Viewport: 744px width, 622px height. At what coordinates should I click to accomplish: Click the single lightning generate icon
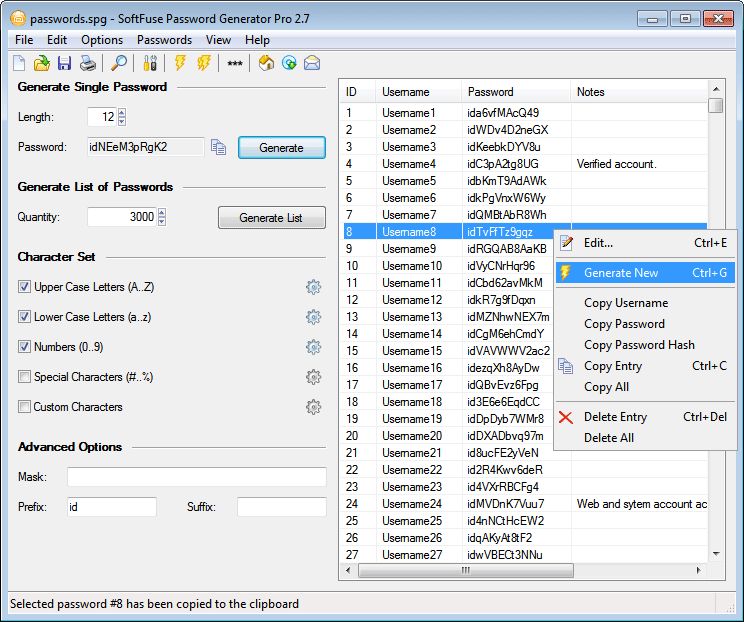(x=180, y=63)
